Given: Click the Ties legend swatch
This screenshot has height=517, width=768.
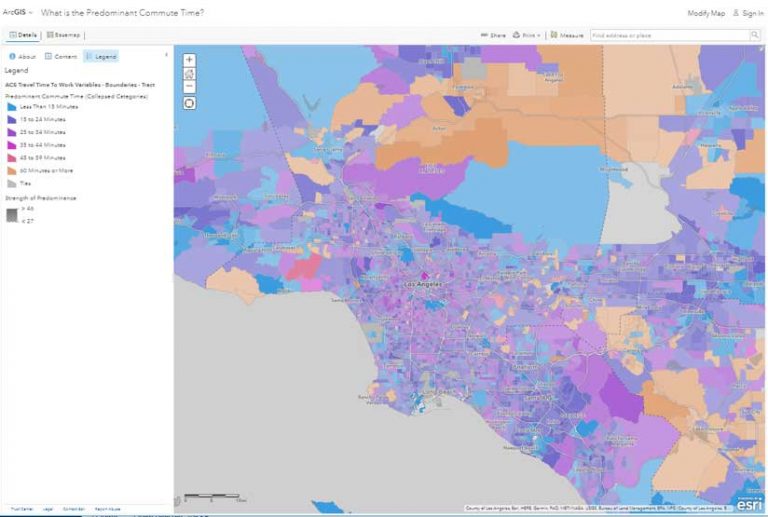Looking at the screenshot, I should [12, 184].
